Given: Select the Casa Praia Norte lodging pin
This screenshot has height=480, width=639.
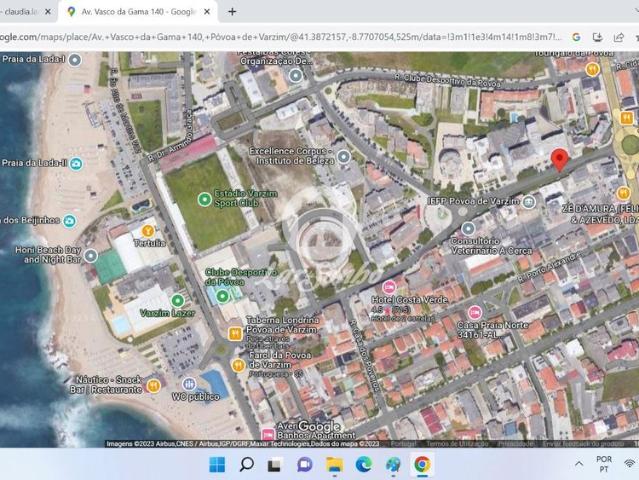Looking at the screenshot, I should coord(475,313).
